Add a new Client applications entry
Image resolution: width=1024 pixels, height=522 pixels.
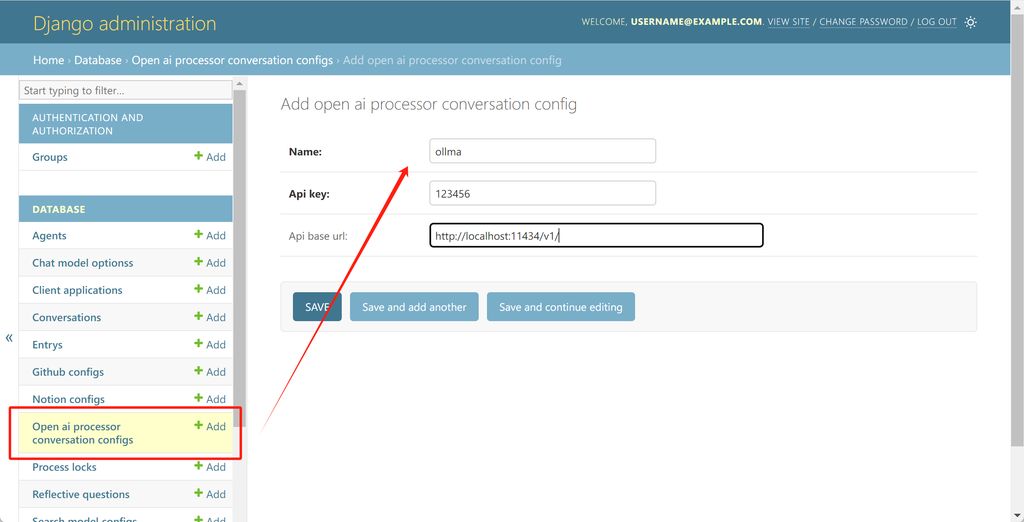pyautogui.click(x=210, y=290)
